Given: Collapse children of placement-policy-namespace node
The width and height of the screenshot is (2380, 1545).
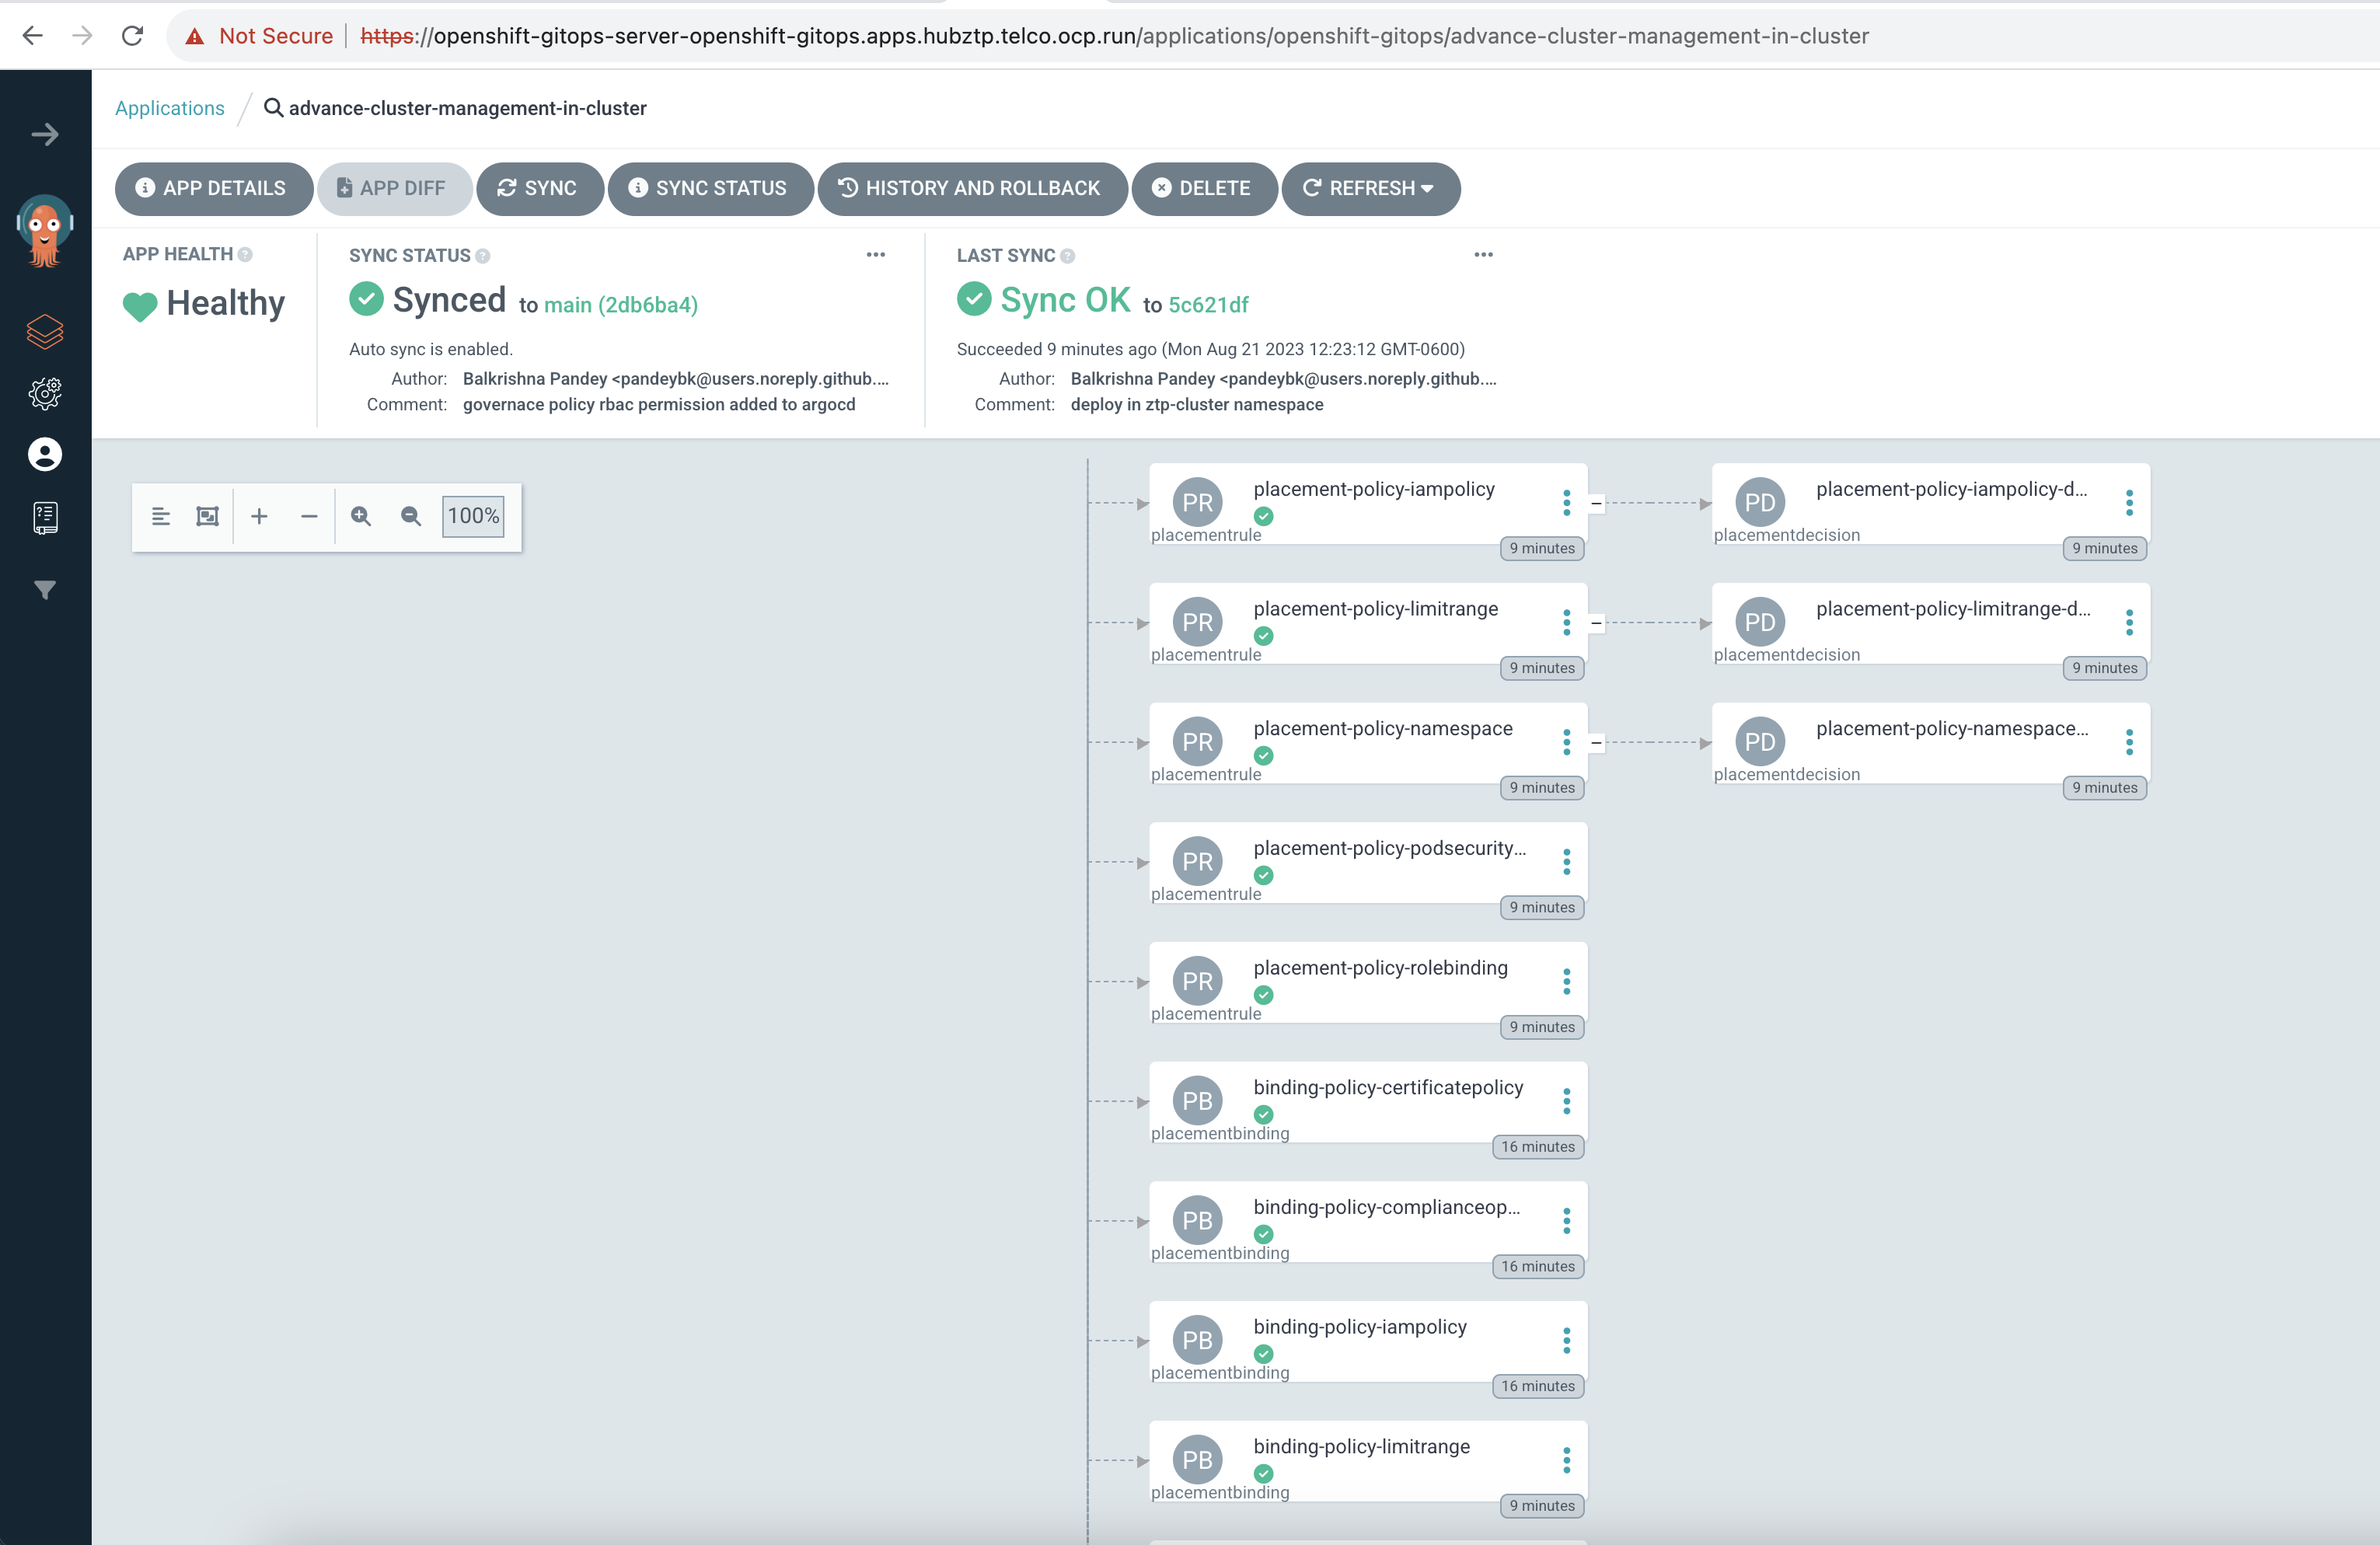Looking at the screenshot, I should point(1596,743).
